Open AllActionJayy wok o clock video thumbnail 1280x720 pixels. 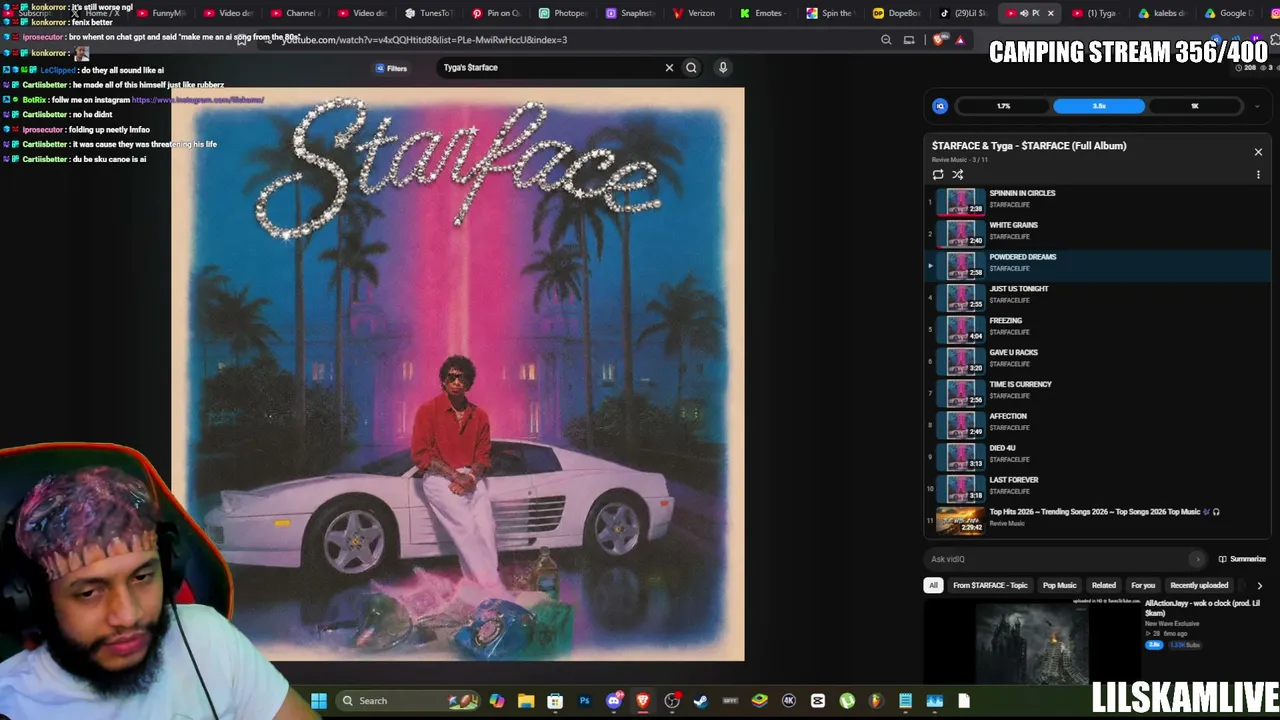pyautogui.click(x=1031, y=643)
